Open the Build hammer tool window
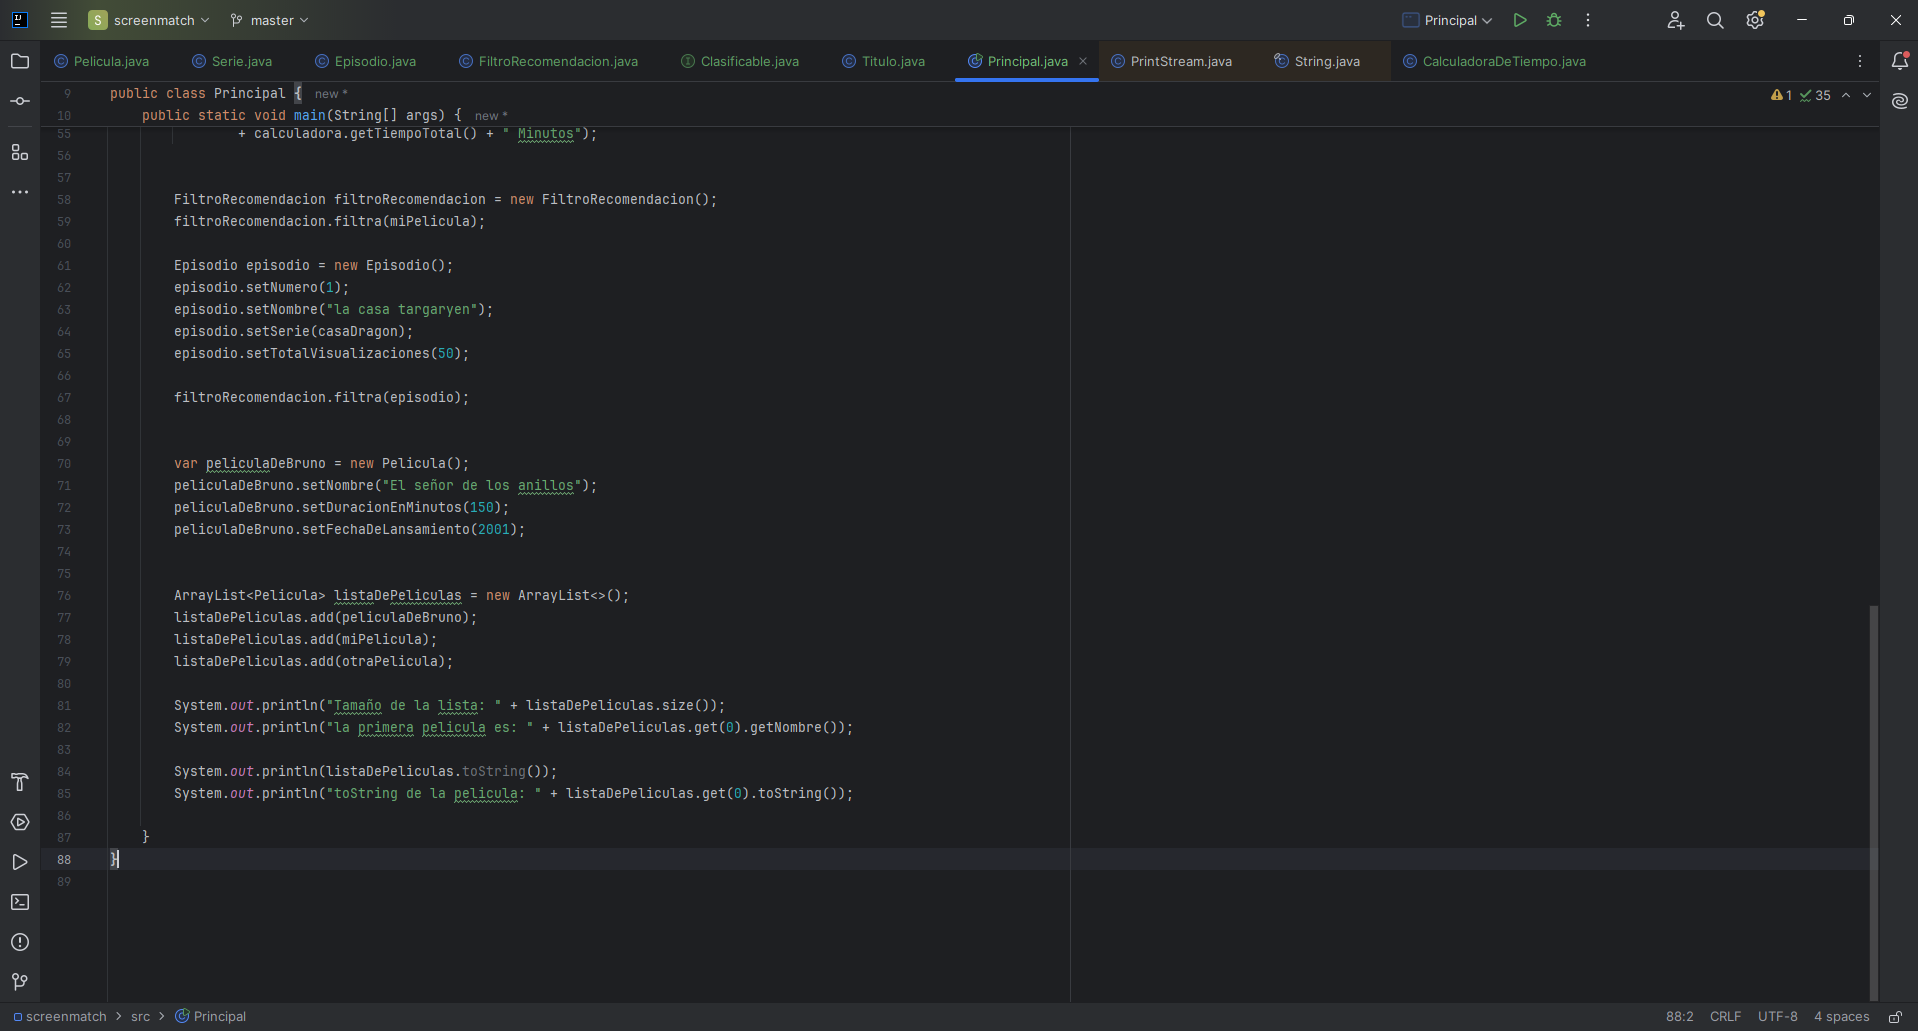This screenshot has width=1918, height=1031. [x=20, y=782]
